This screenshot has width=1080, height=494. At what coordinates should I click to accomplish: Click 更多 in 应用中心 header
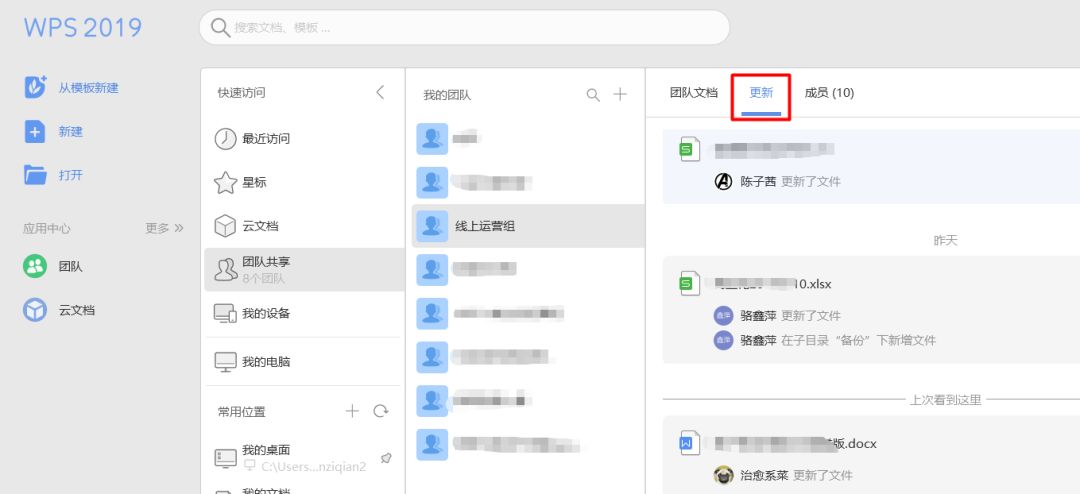pos(164,228)
